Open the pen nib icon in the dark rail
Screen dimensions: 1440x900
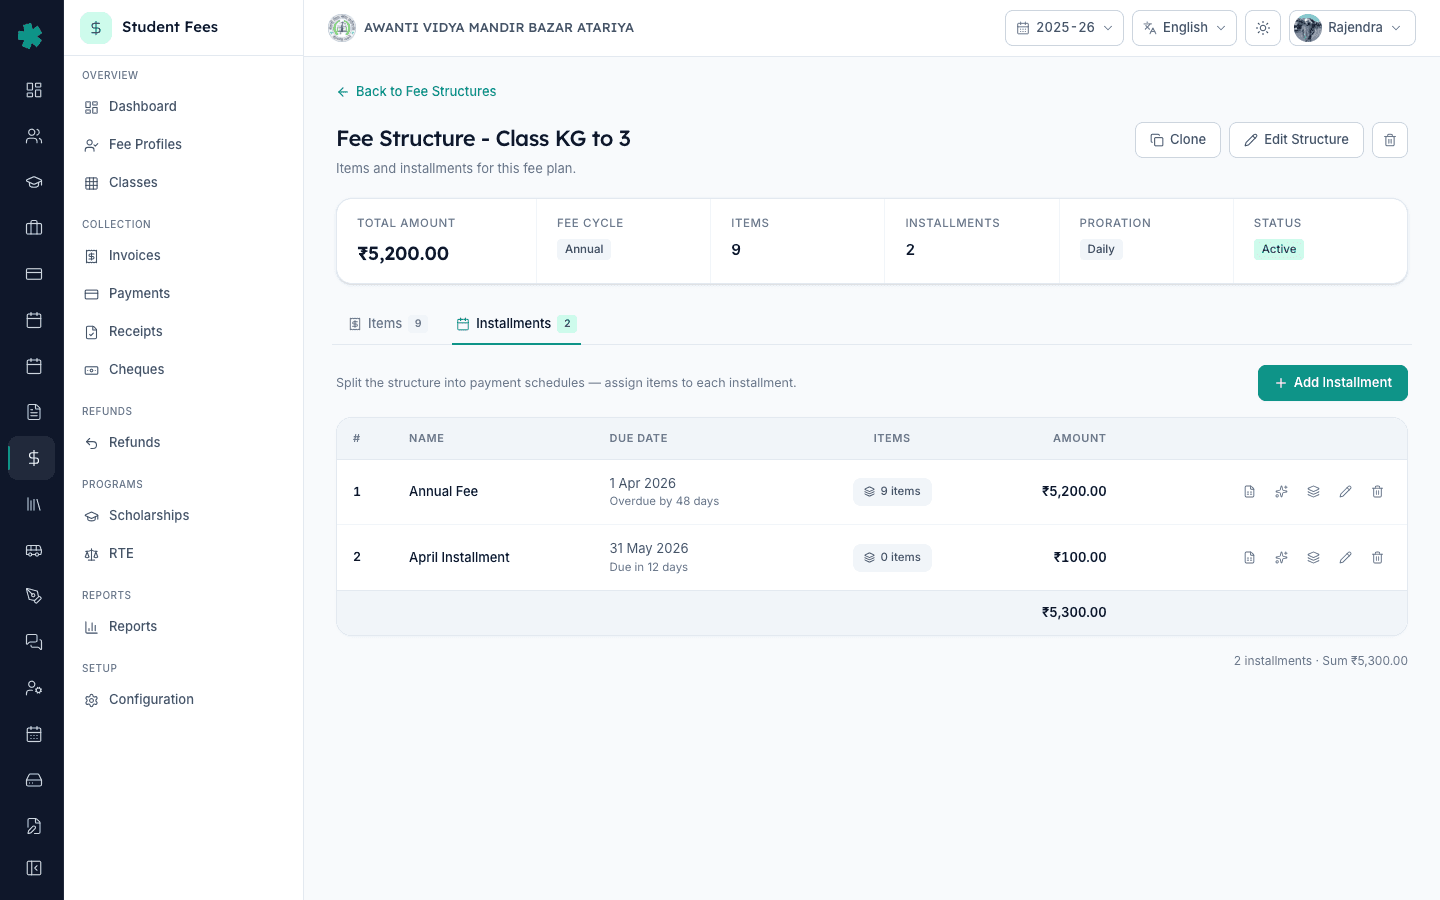pos(34,596)
